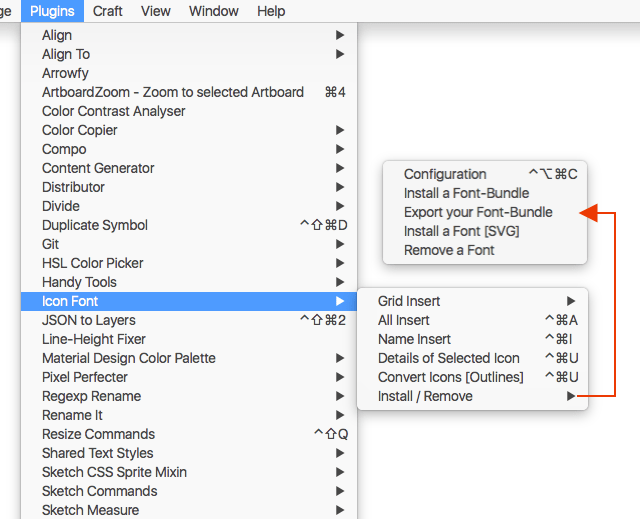Click Remove a Font entry
Screen dimensions: 640x520
(x=449, y=250)
